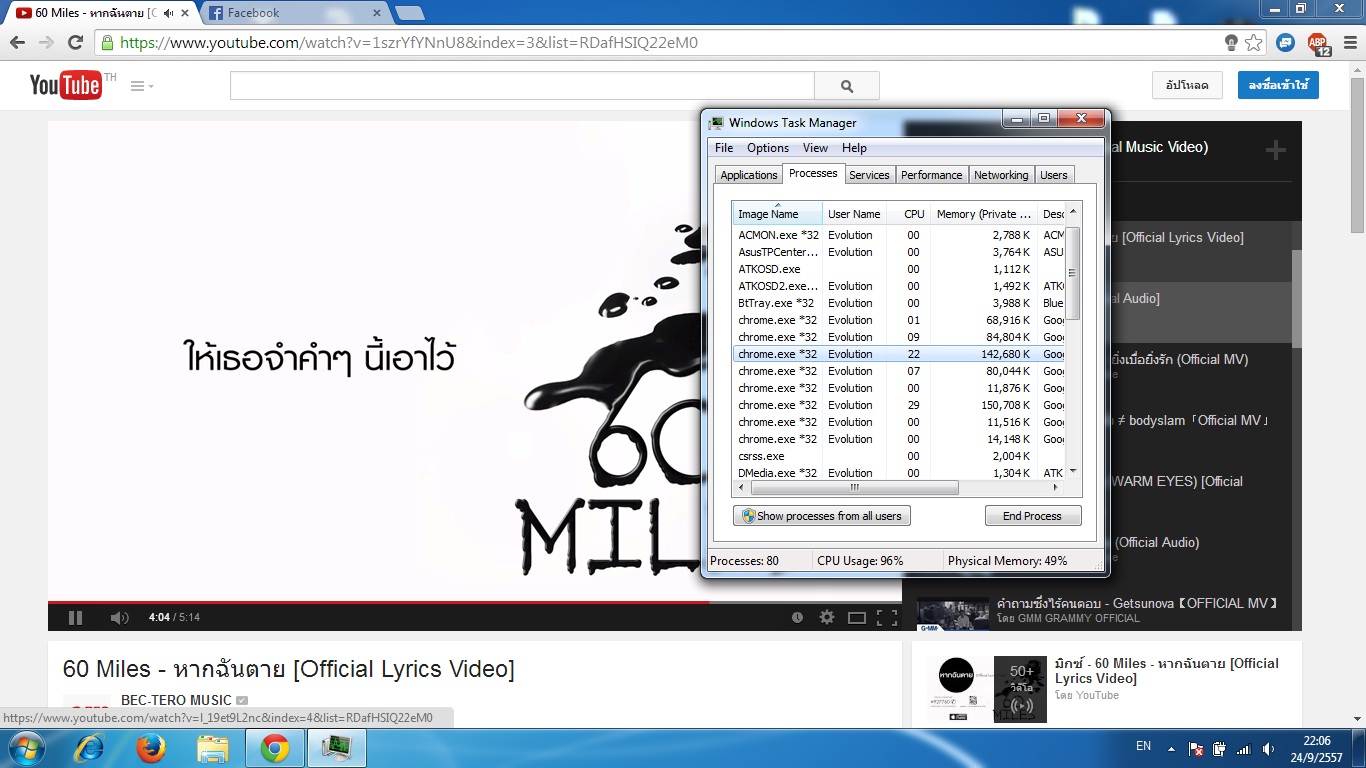This screenshot has height=768, width=1366.
Task: Sort by Memory (Private...) column header
Action: [x=984, y=214]
